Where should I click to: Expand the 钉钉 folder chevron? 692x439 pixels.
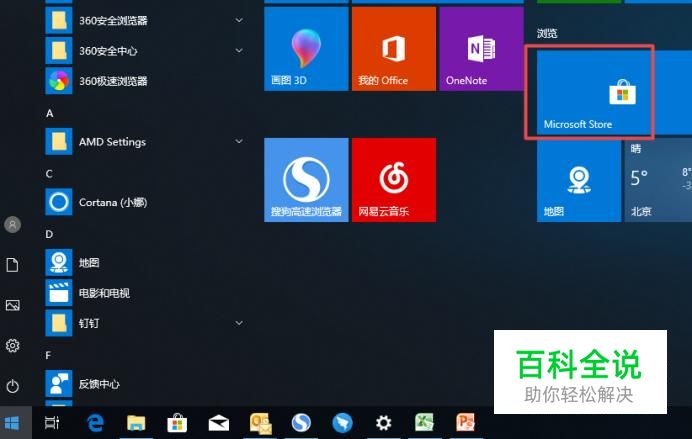(x=239, y=323)
